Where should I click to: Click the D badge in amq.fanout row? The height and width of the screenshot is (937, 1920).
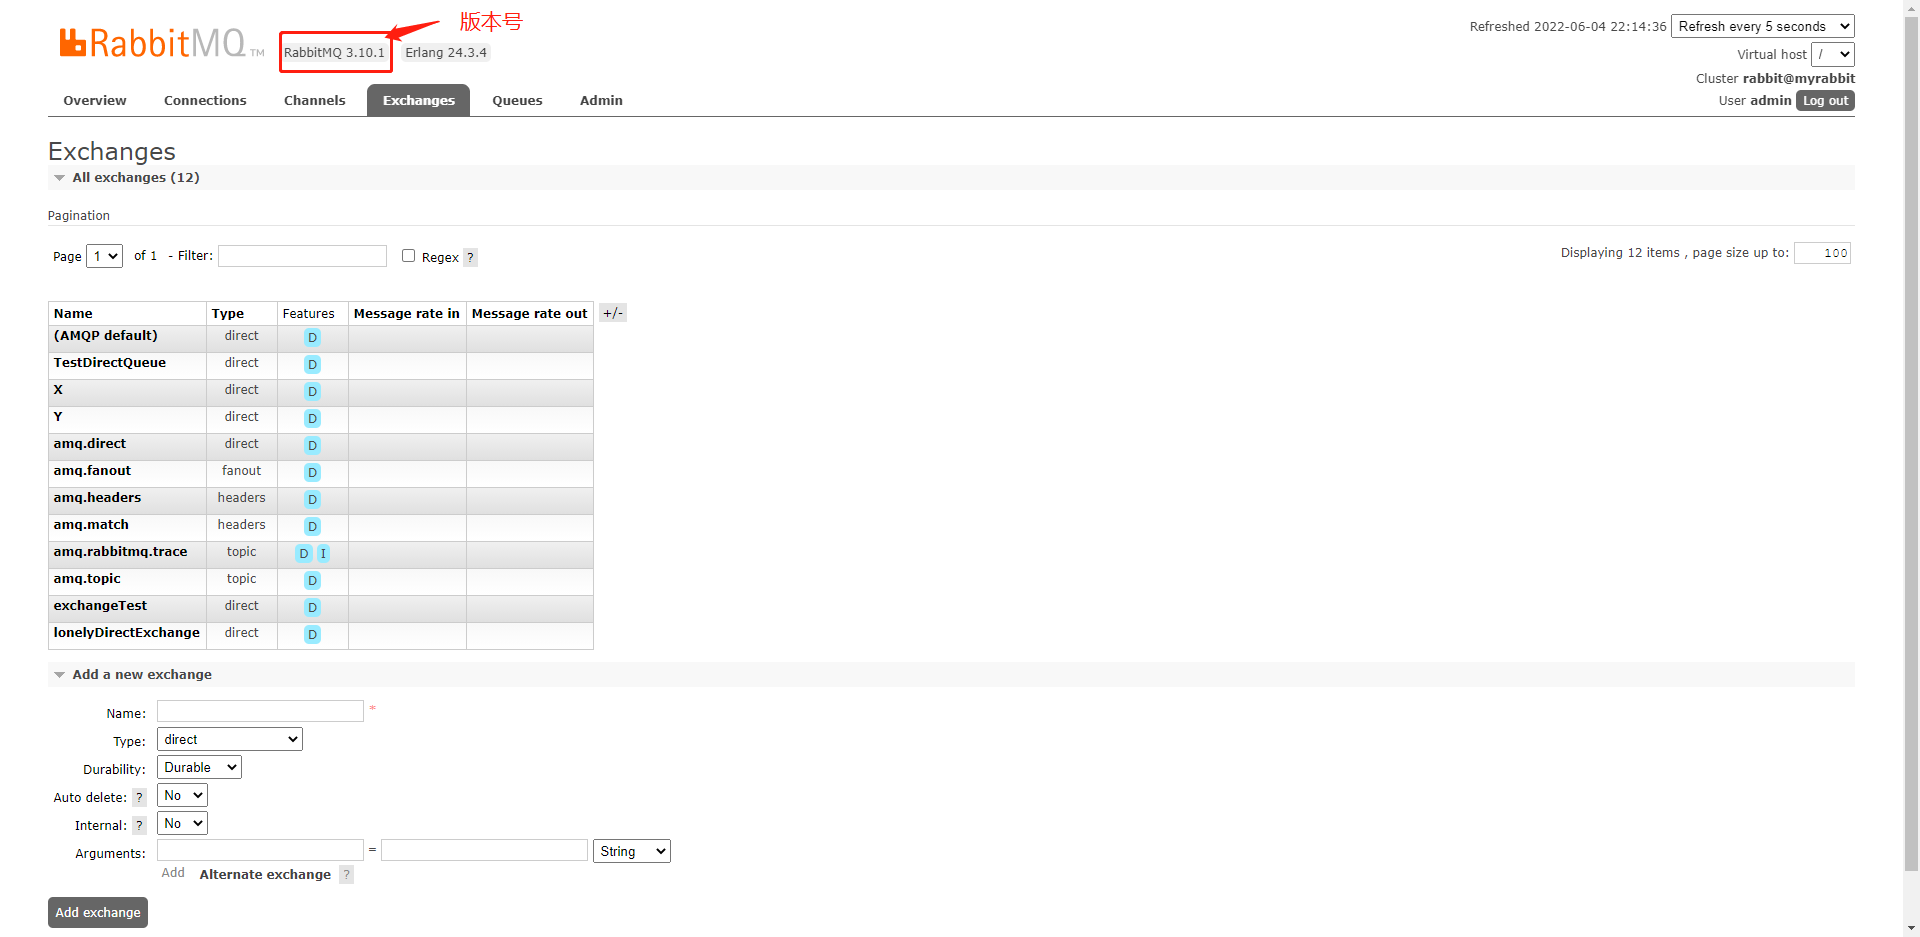(x=312, y=473)
